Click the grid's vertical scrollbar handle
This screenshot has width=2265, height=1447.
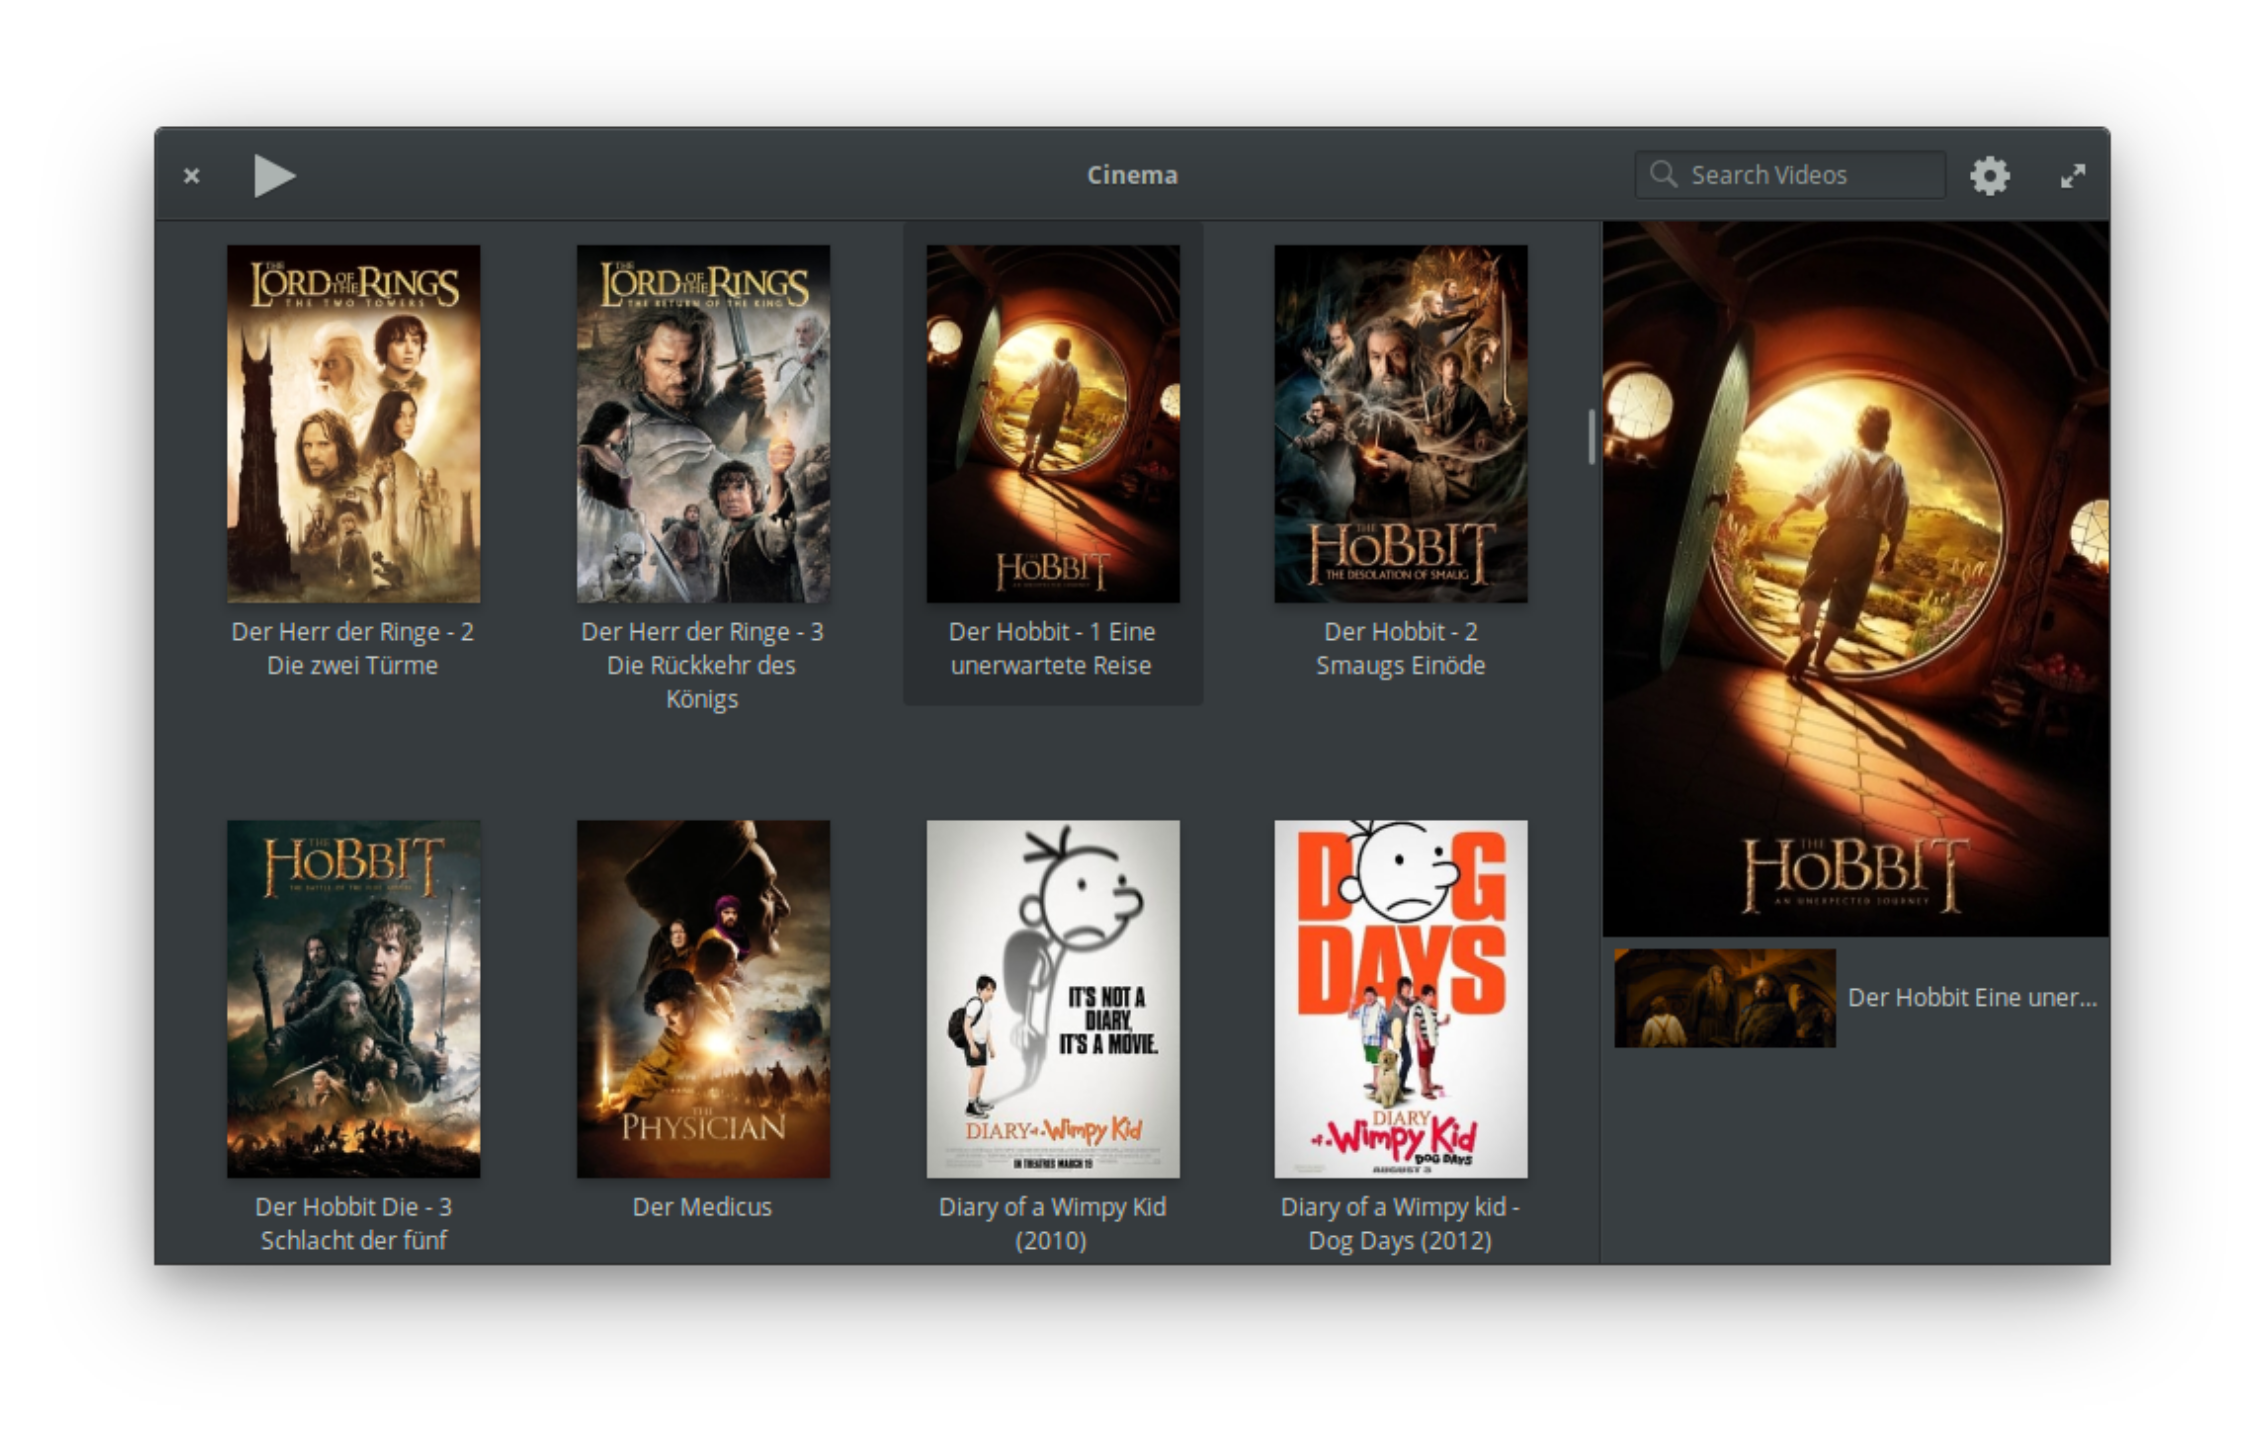coord(1591,436)
